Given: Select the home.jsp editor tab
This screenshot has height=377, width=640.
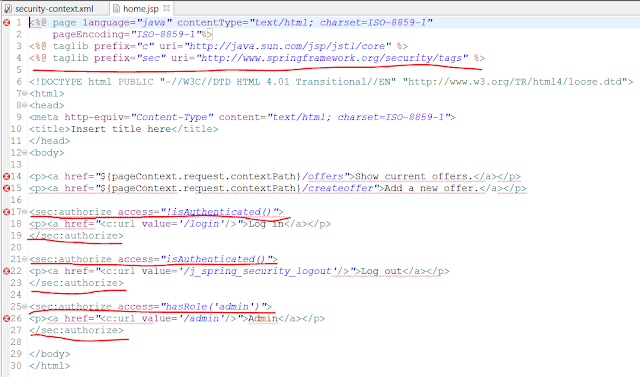Looking at the screenshot, I should [x=141, y=9].
